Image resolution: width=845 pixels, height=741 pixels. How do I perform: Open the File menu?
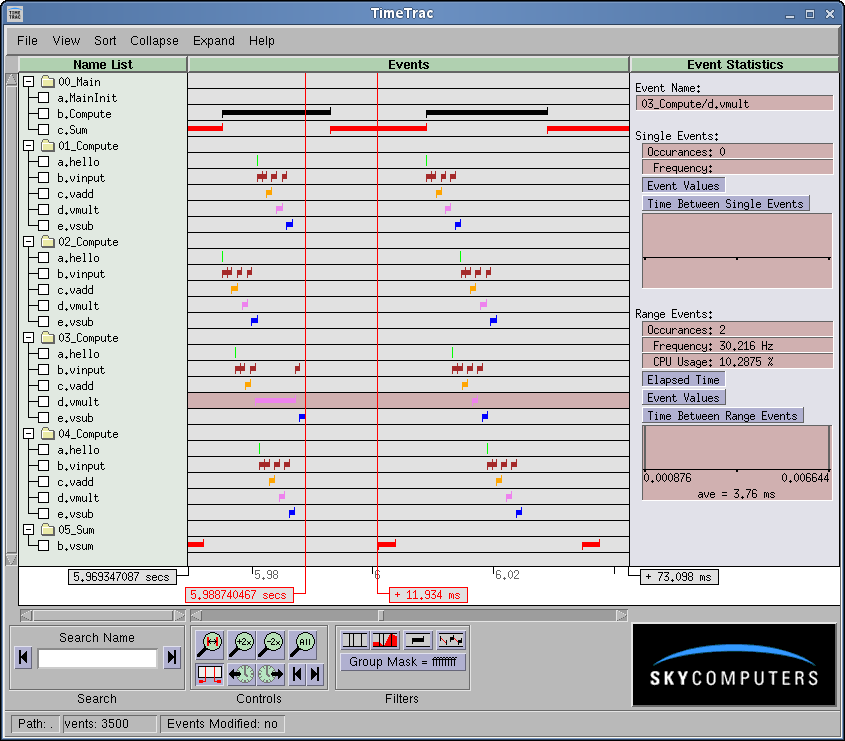click(x=27, y=41)
